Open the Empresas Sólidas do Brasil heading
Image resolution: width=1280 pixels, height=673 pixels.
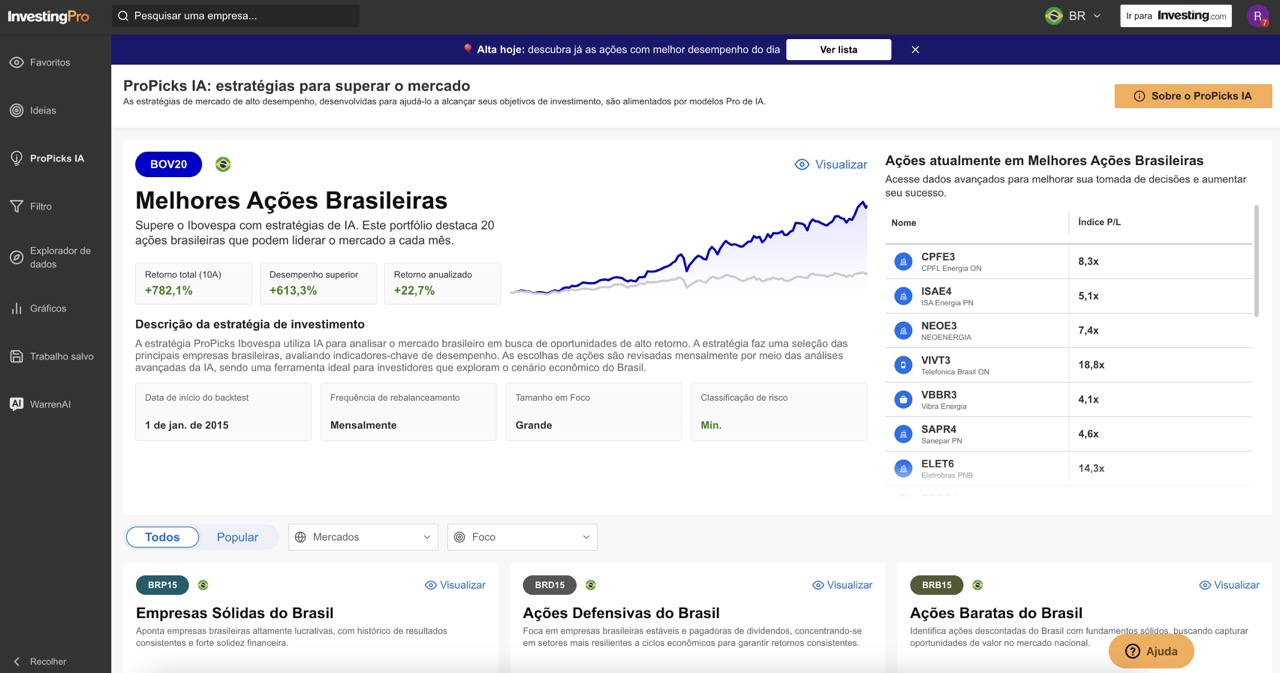234,613
